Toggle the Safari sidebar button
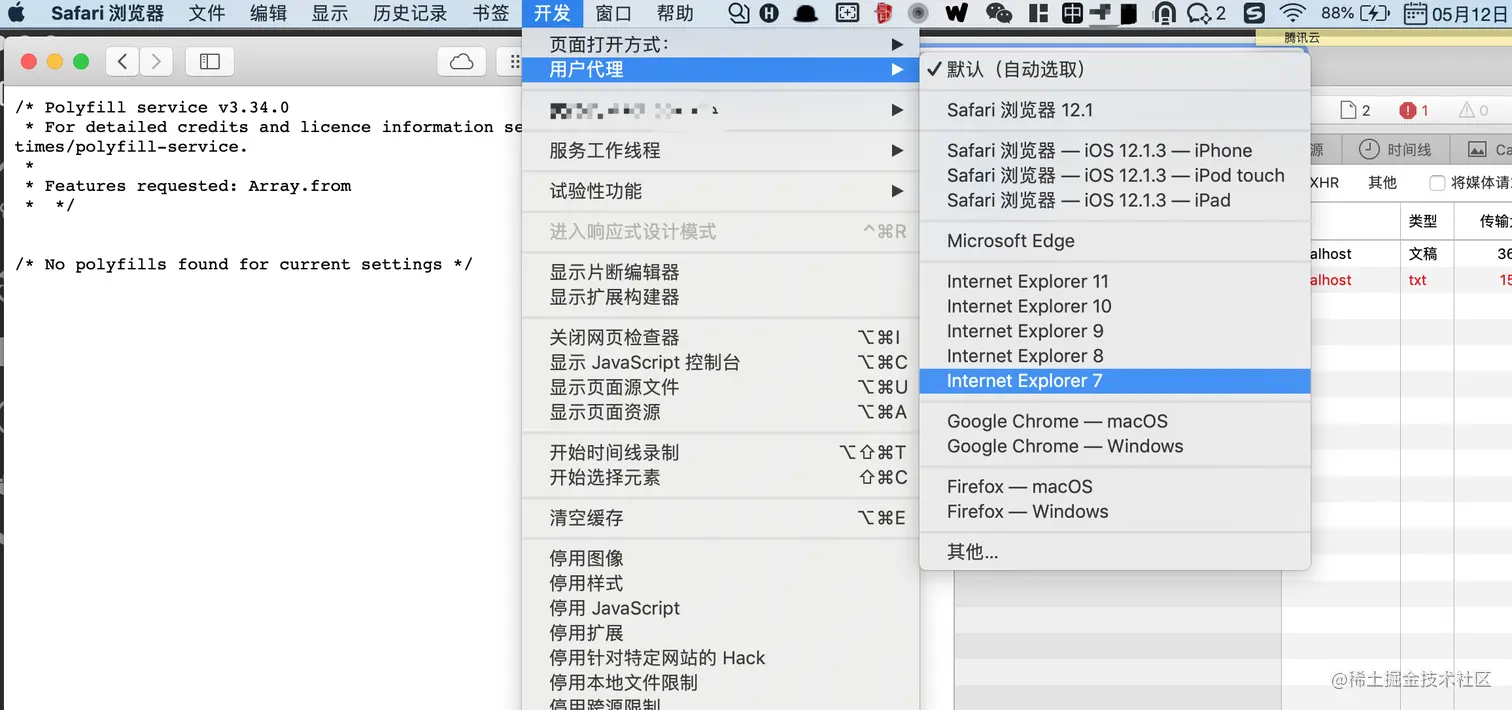Screen dimensions: 1512x710 (x=210, y=61)
